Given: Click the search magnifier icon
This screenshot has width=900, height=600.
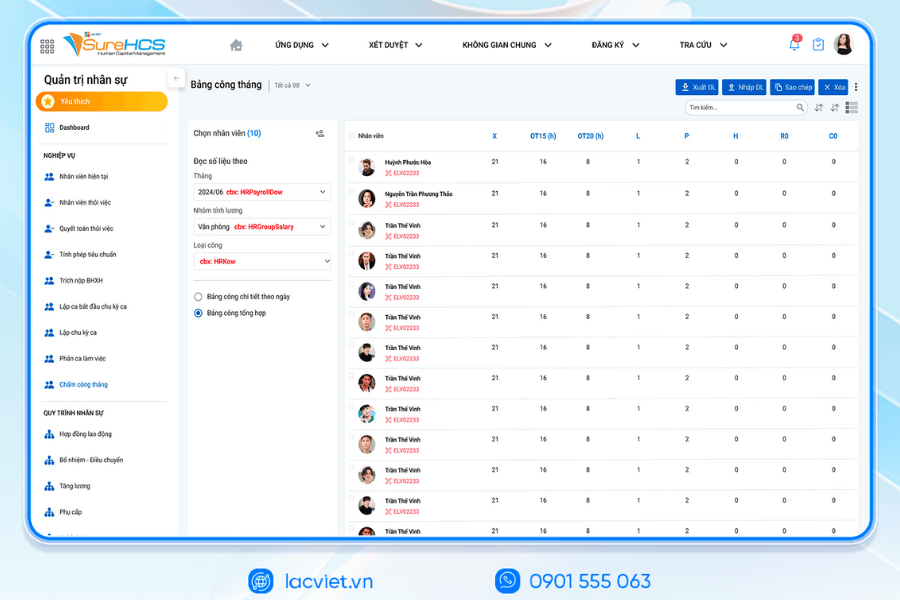Looking at the screenshot, I should click(801, 108).
